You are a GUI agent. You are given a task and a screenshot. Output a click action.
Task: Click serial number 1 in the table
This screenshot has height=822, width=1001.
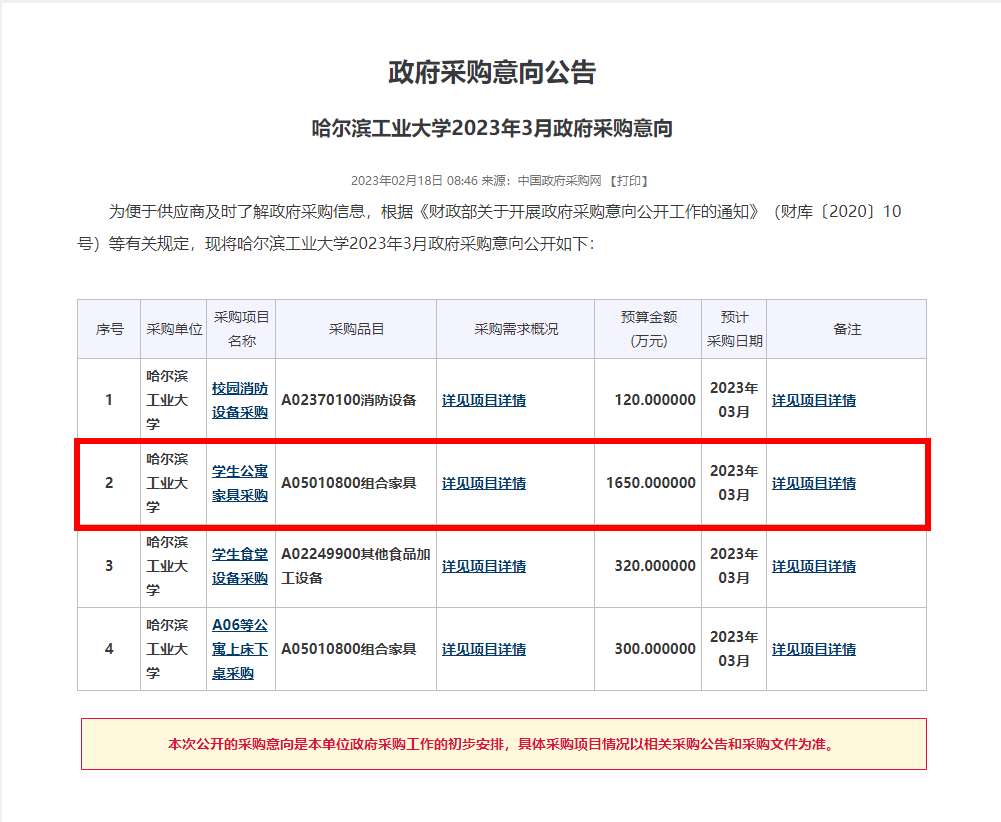coord(109,400)
